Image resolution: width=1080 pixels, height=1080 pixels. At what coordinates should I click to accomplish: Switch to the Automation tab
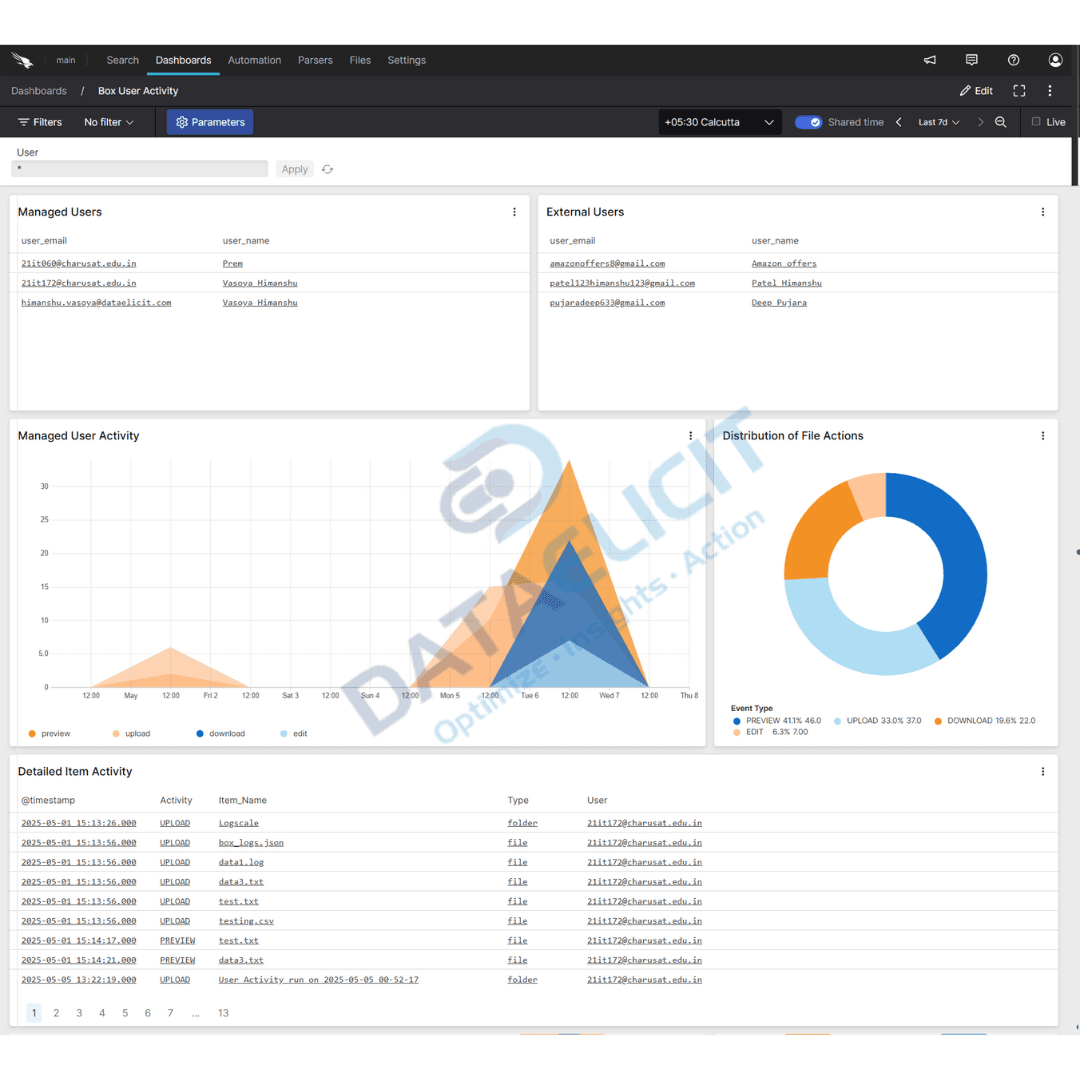tap(254, 60)
